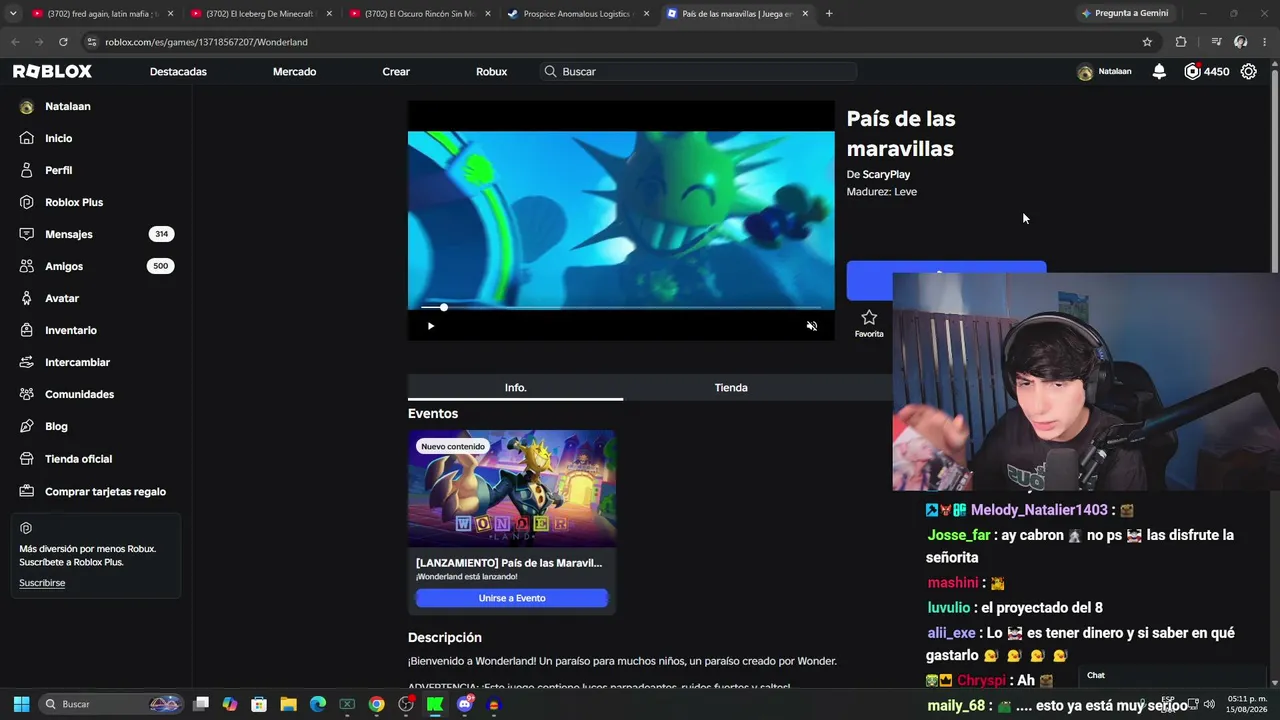
Task: Click the Inventario icon in sidebar
Action: click(27, 330)
